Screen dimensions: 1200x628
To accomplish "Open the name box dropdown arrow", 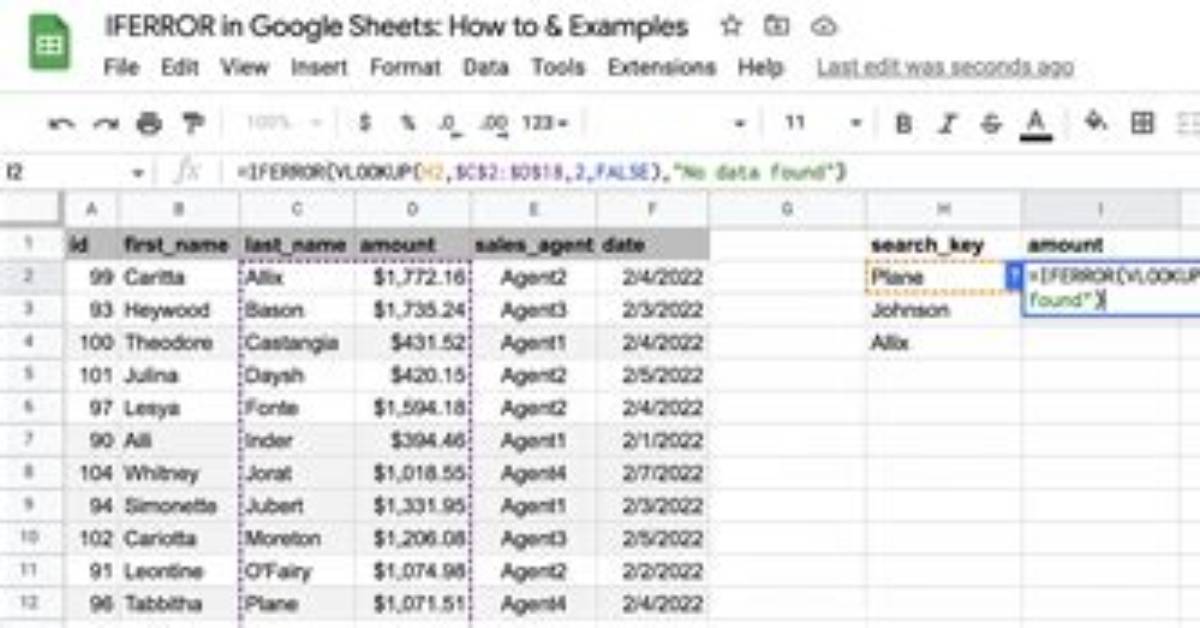I will [x=138, y=173].
